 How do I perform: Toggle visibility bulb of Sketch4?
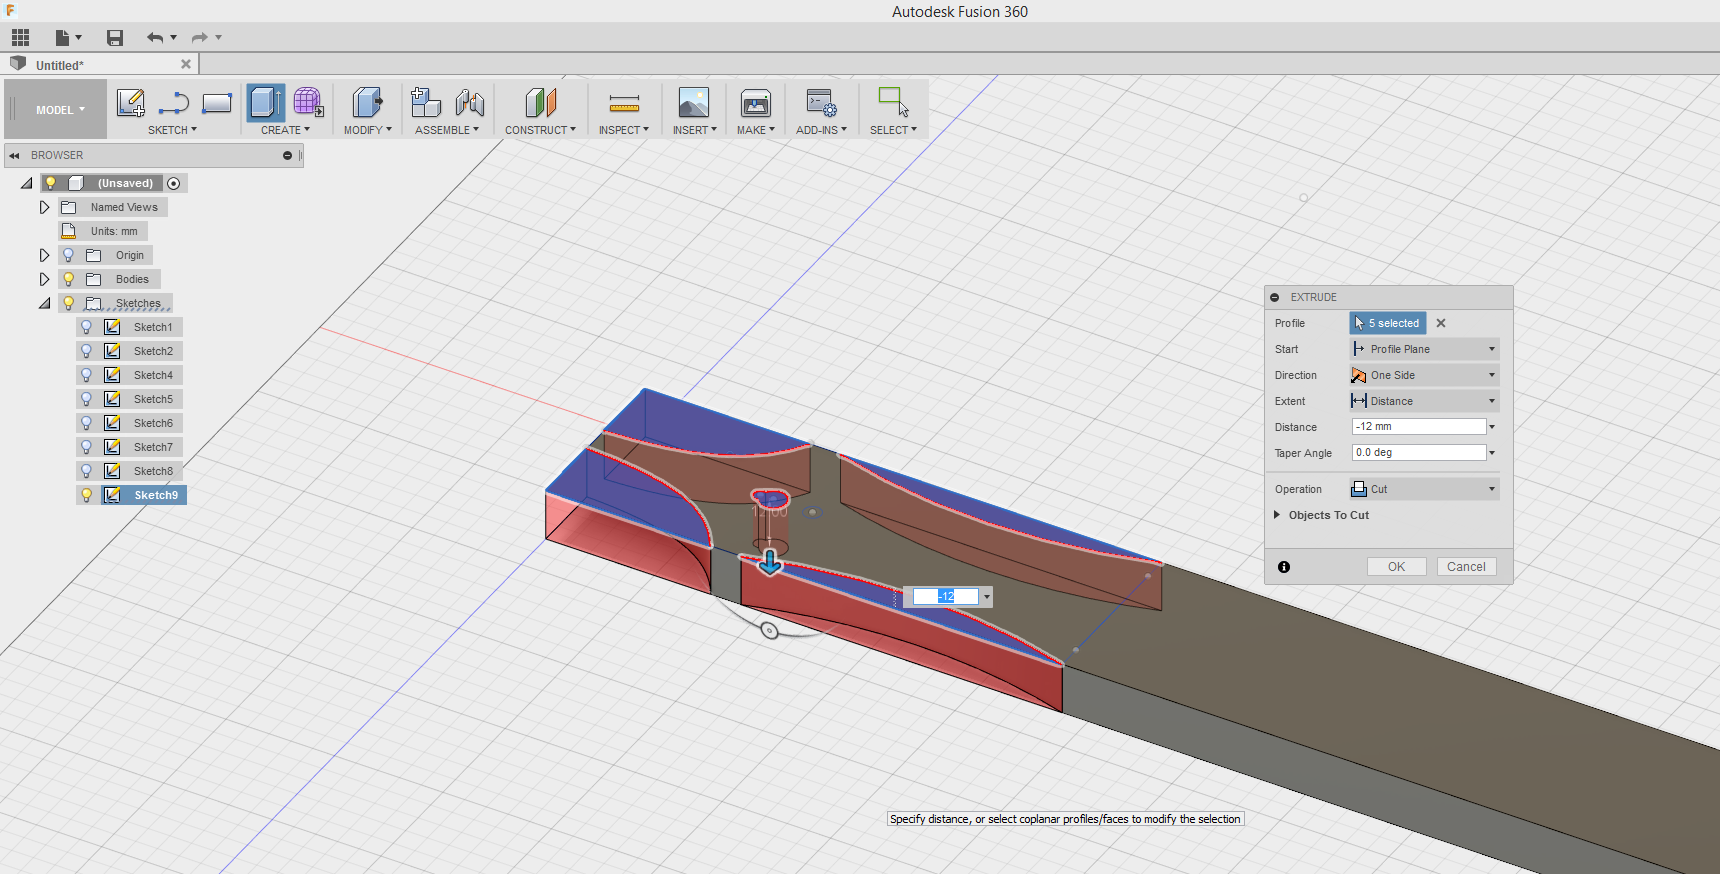coord(87,375)
